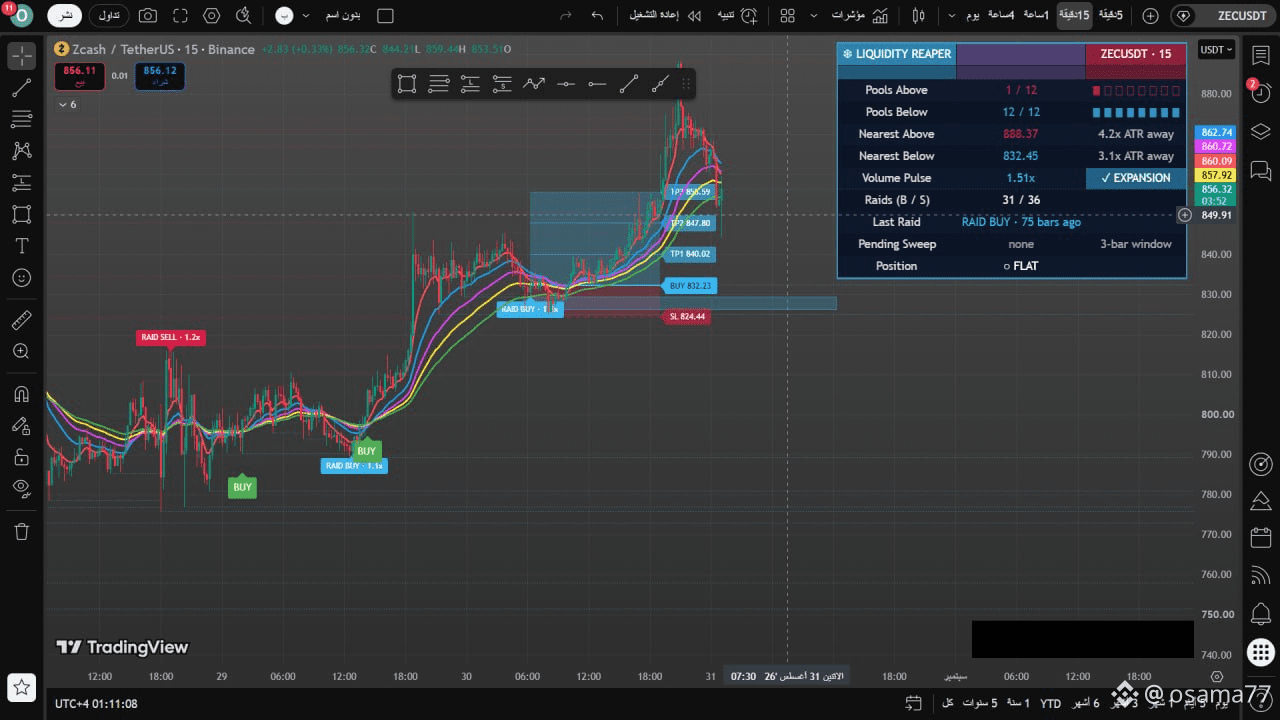Click the favorites star at bottom left
This screenshot has width=1280, height=720.
pyautogui.click(x=22, y=688)
